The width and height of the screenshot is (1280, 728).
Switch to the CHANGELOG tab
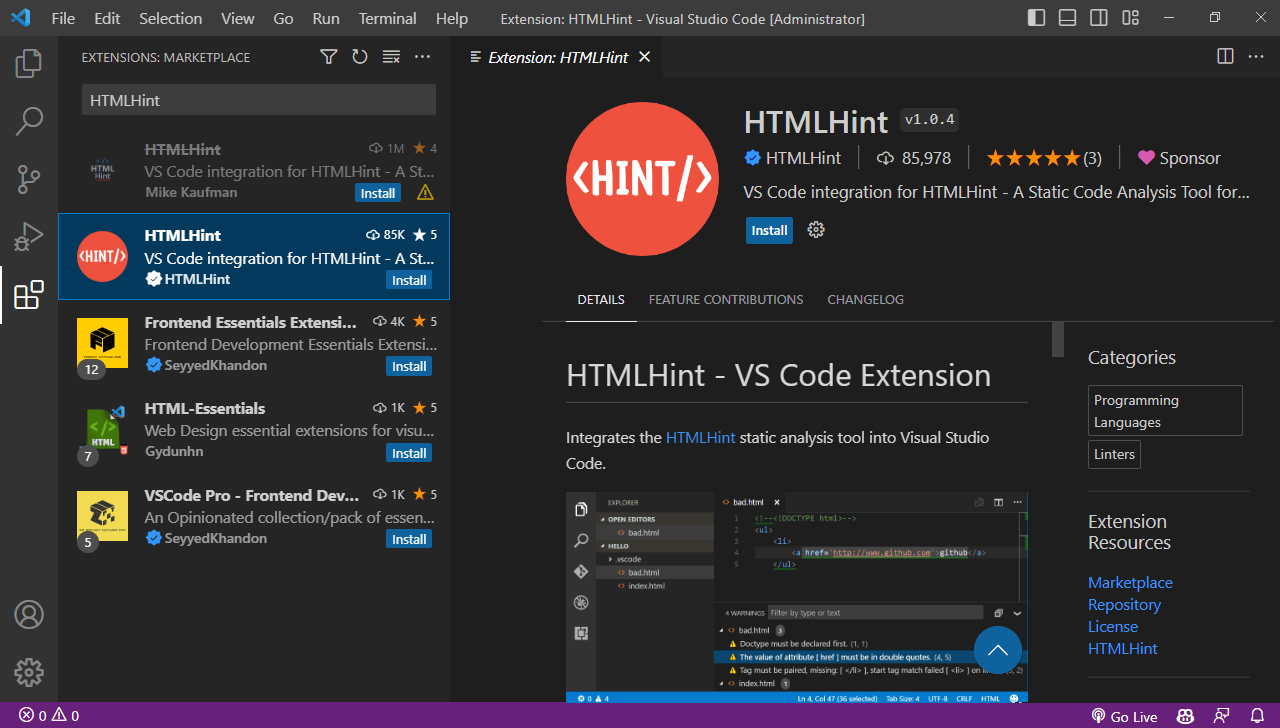pyautogui.click(x=865, y=299)
